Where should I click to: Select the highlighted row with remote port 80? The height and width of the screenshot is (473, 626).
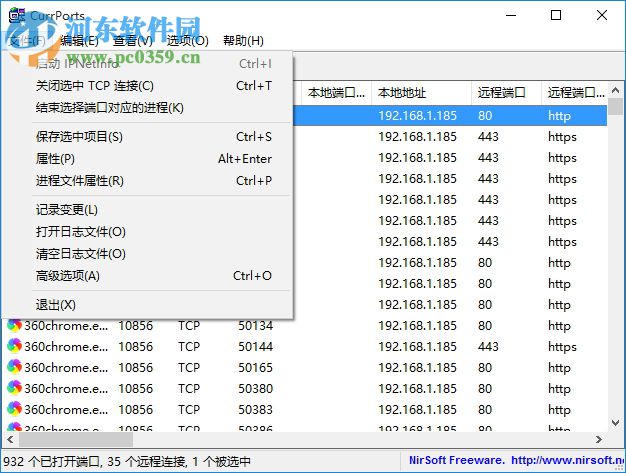click(x=450, y=116)
